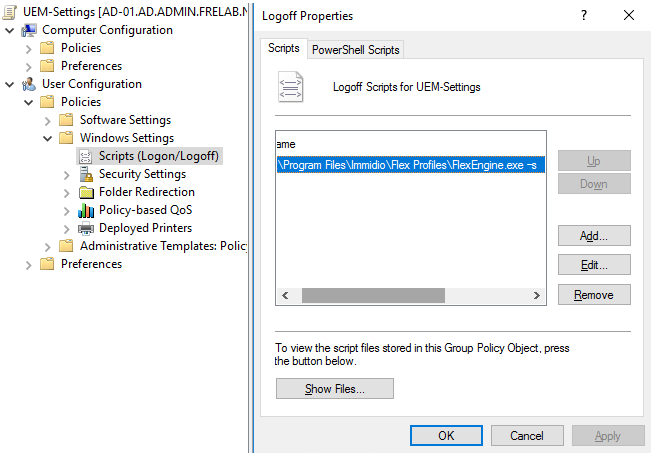Expand Administrative Templates policy node
This screenshot has height=453, width=654.
[x=48, y=246]
